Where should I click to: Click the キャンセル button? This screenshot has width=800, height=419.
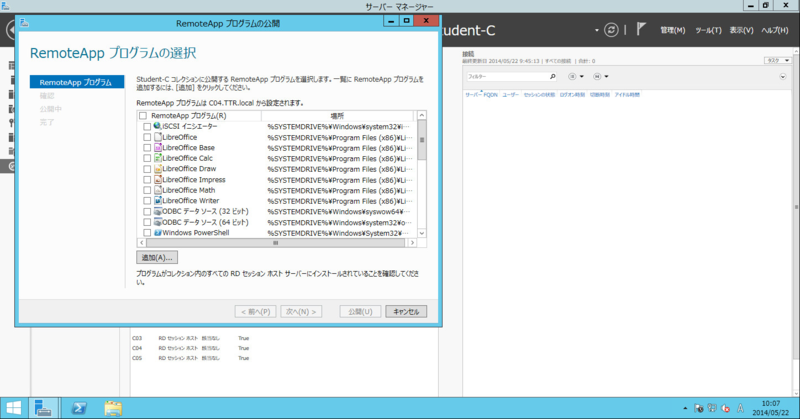tap(406, 311)
